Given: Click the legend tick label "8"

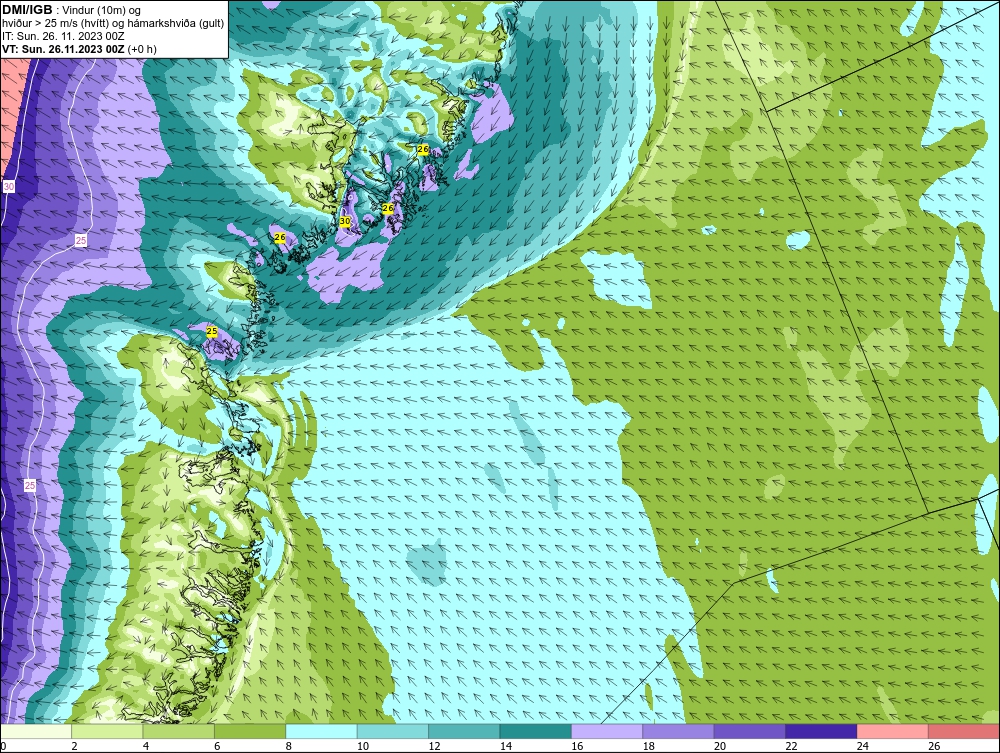Looking at the screenshot, I should tap(289, 746).
